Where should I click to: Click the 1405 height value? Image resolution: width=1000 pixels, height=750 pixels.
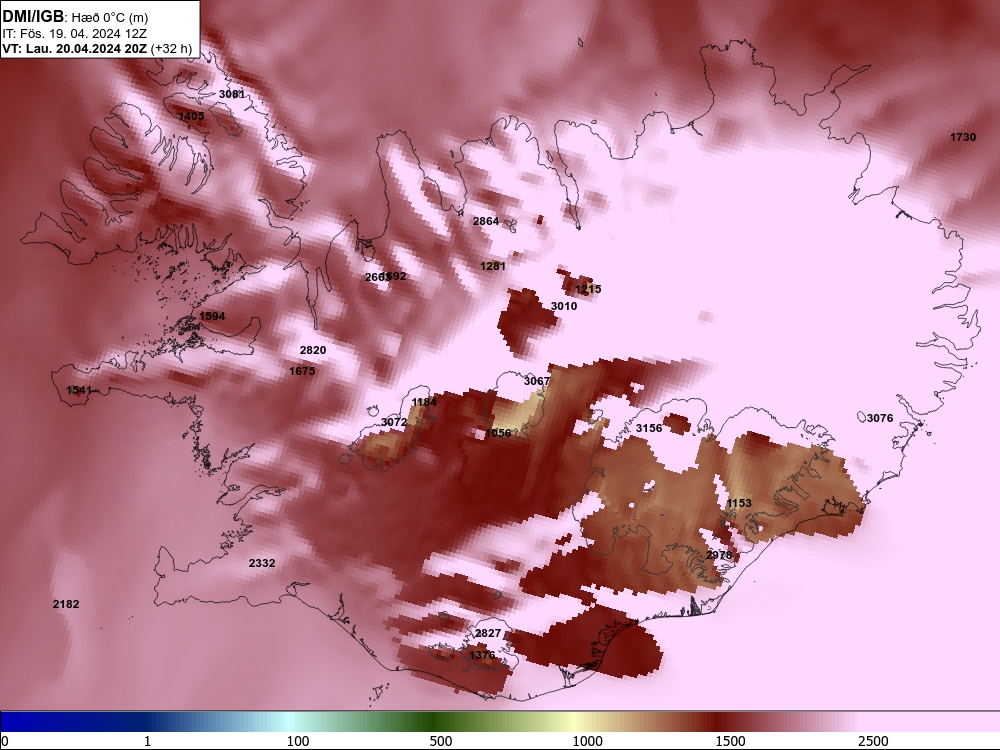191,116
